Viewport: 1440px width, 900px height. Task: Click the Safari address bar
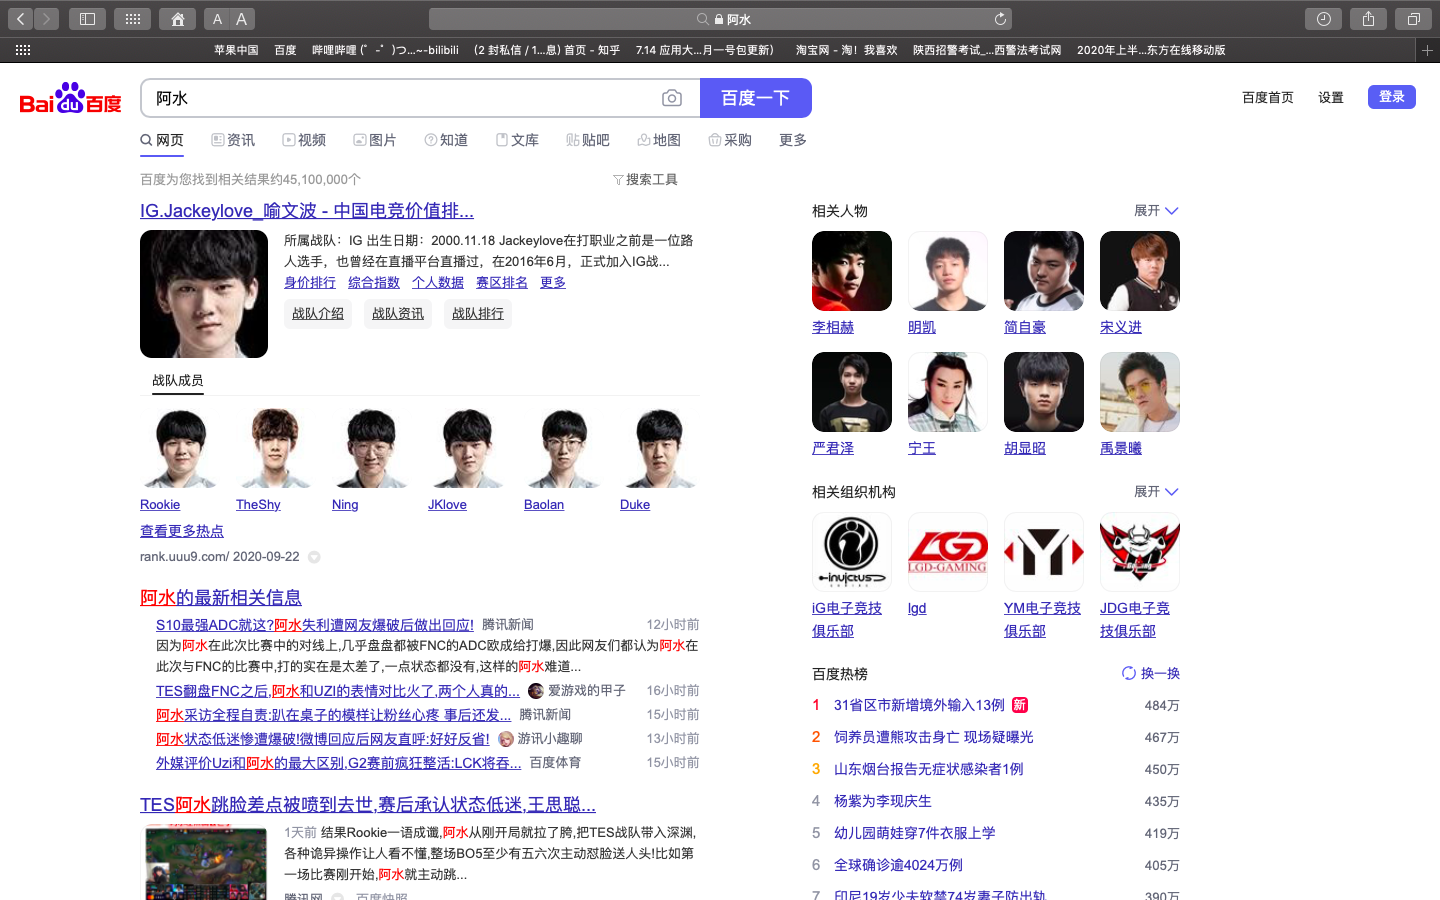[720, 19]
